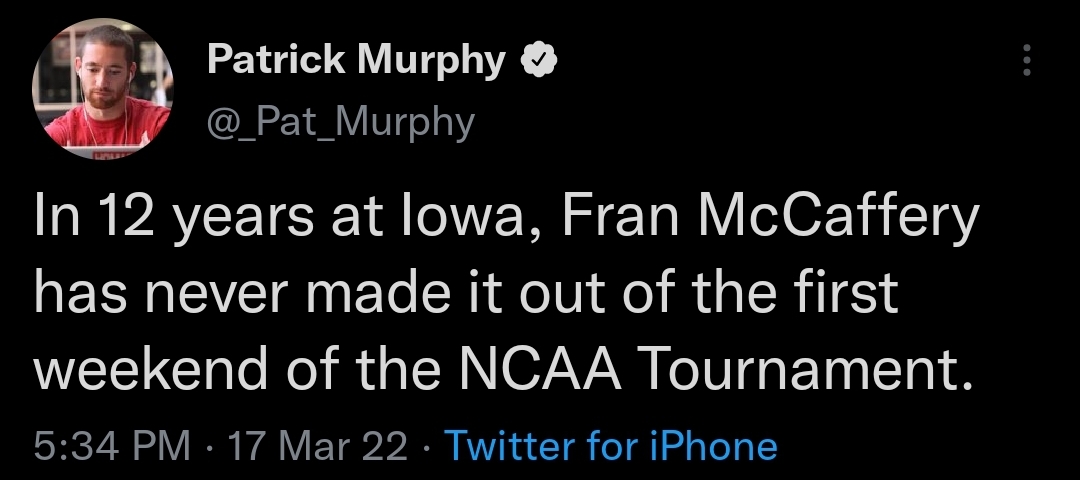Click the Twitter for iPhone source link
The height and width of the screenshot is (480, 1080).
click(612, 446)
